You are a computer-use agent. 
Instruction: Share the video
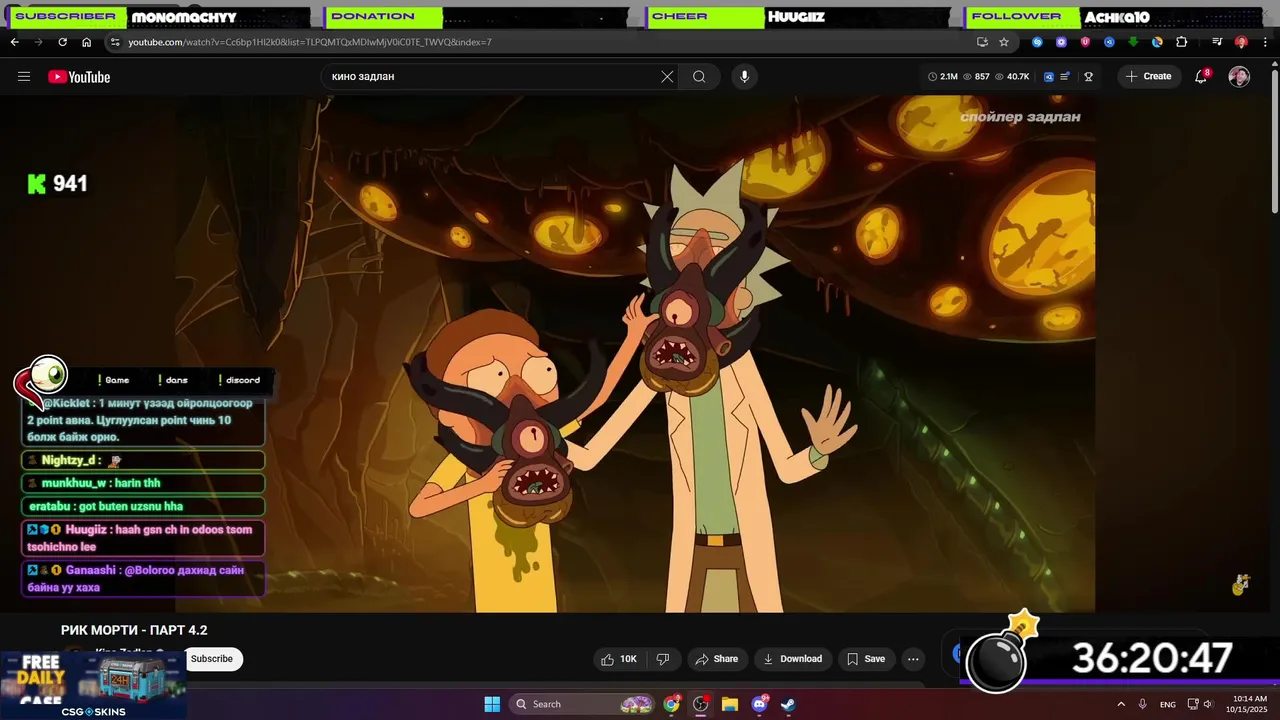click(716, 659)
